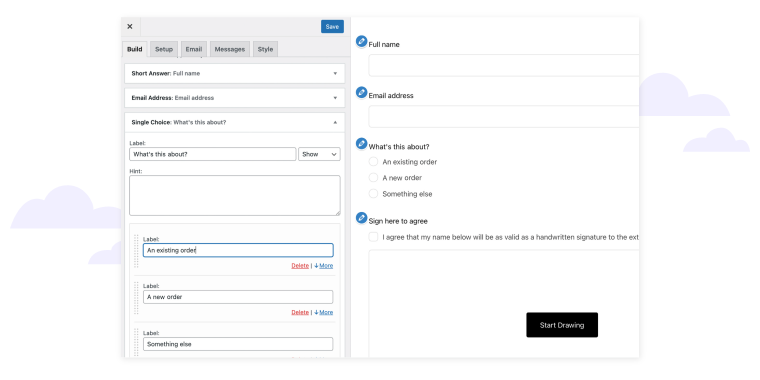Click the edit pencil beside Sign here to agree
The height and width of the screenshot is (380, 760).
coord(361,218)
